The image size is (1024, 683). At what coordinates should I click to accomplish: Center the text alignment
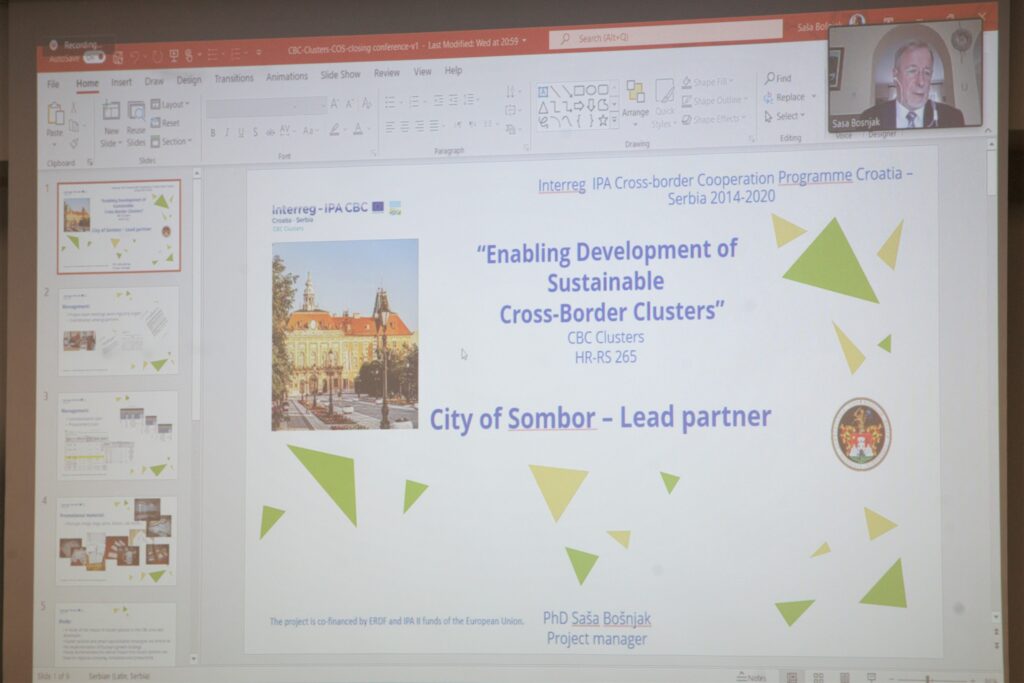(x=404, y=127)
